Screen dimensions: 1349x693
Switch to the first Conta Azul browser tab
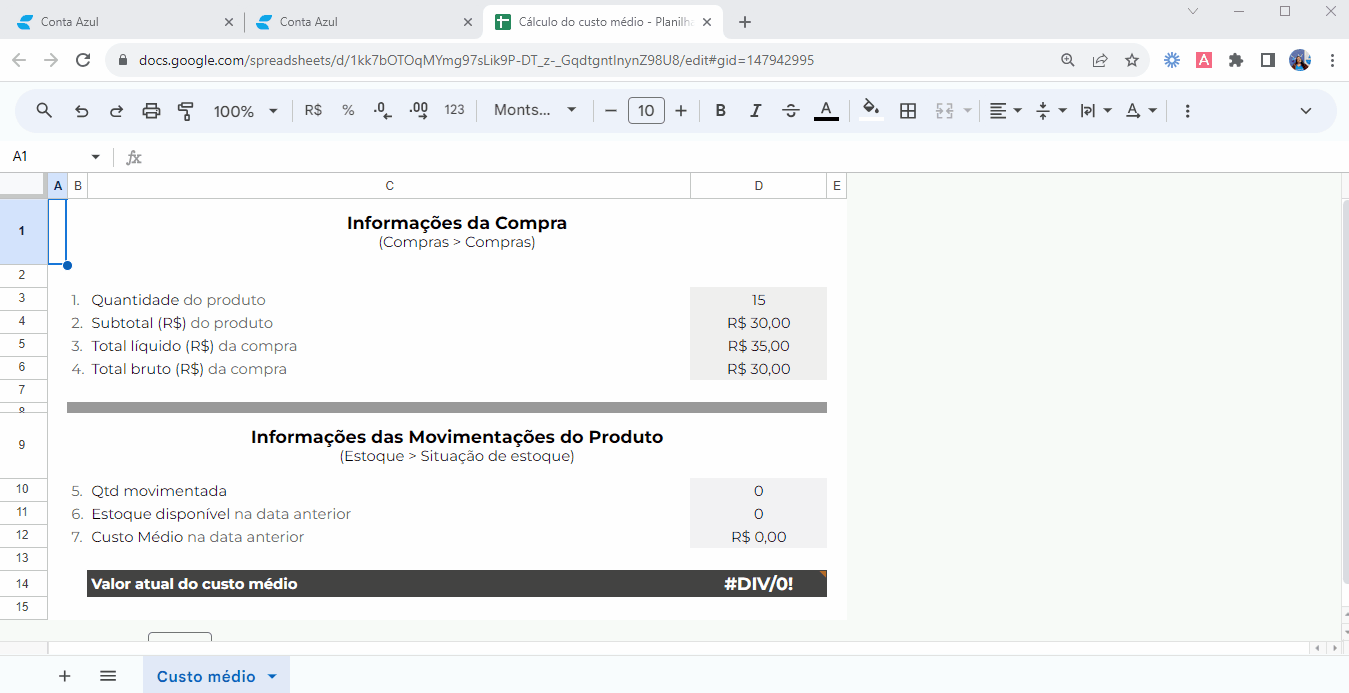pyautogui.click(x=123, y=22)
